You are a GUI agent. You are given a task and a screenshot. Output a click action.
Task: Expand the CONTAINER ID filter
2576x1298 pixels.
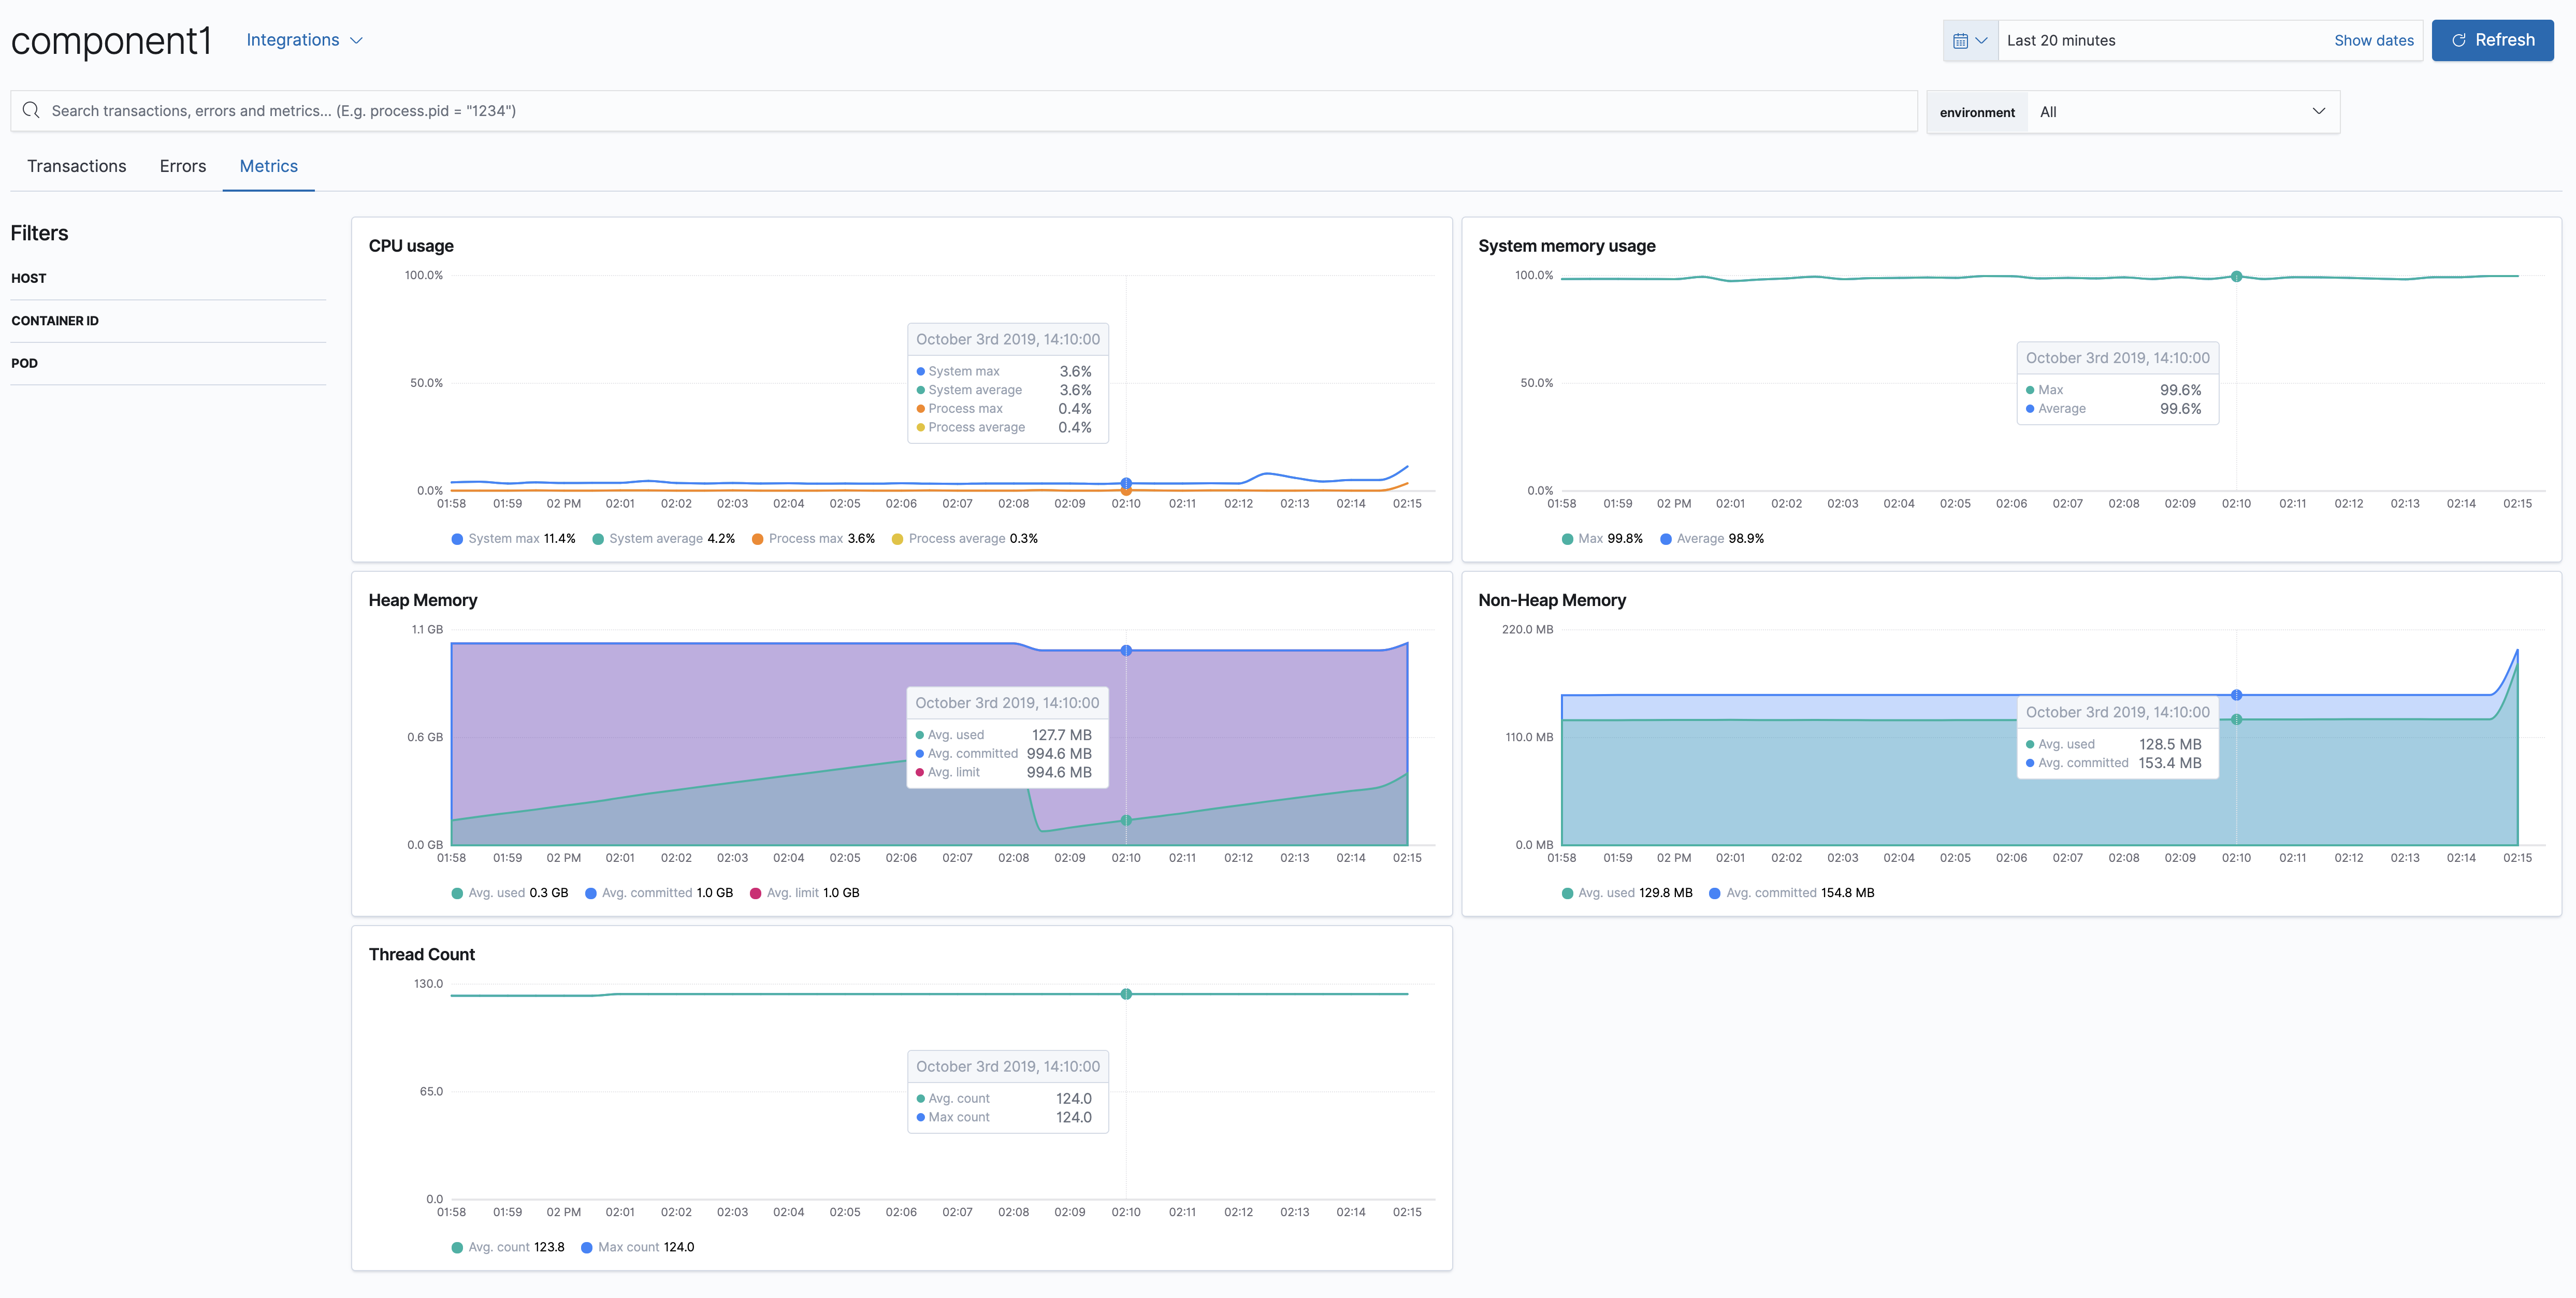[55, 321]
